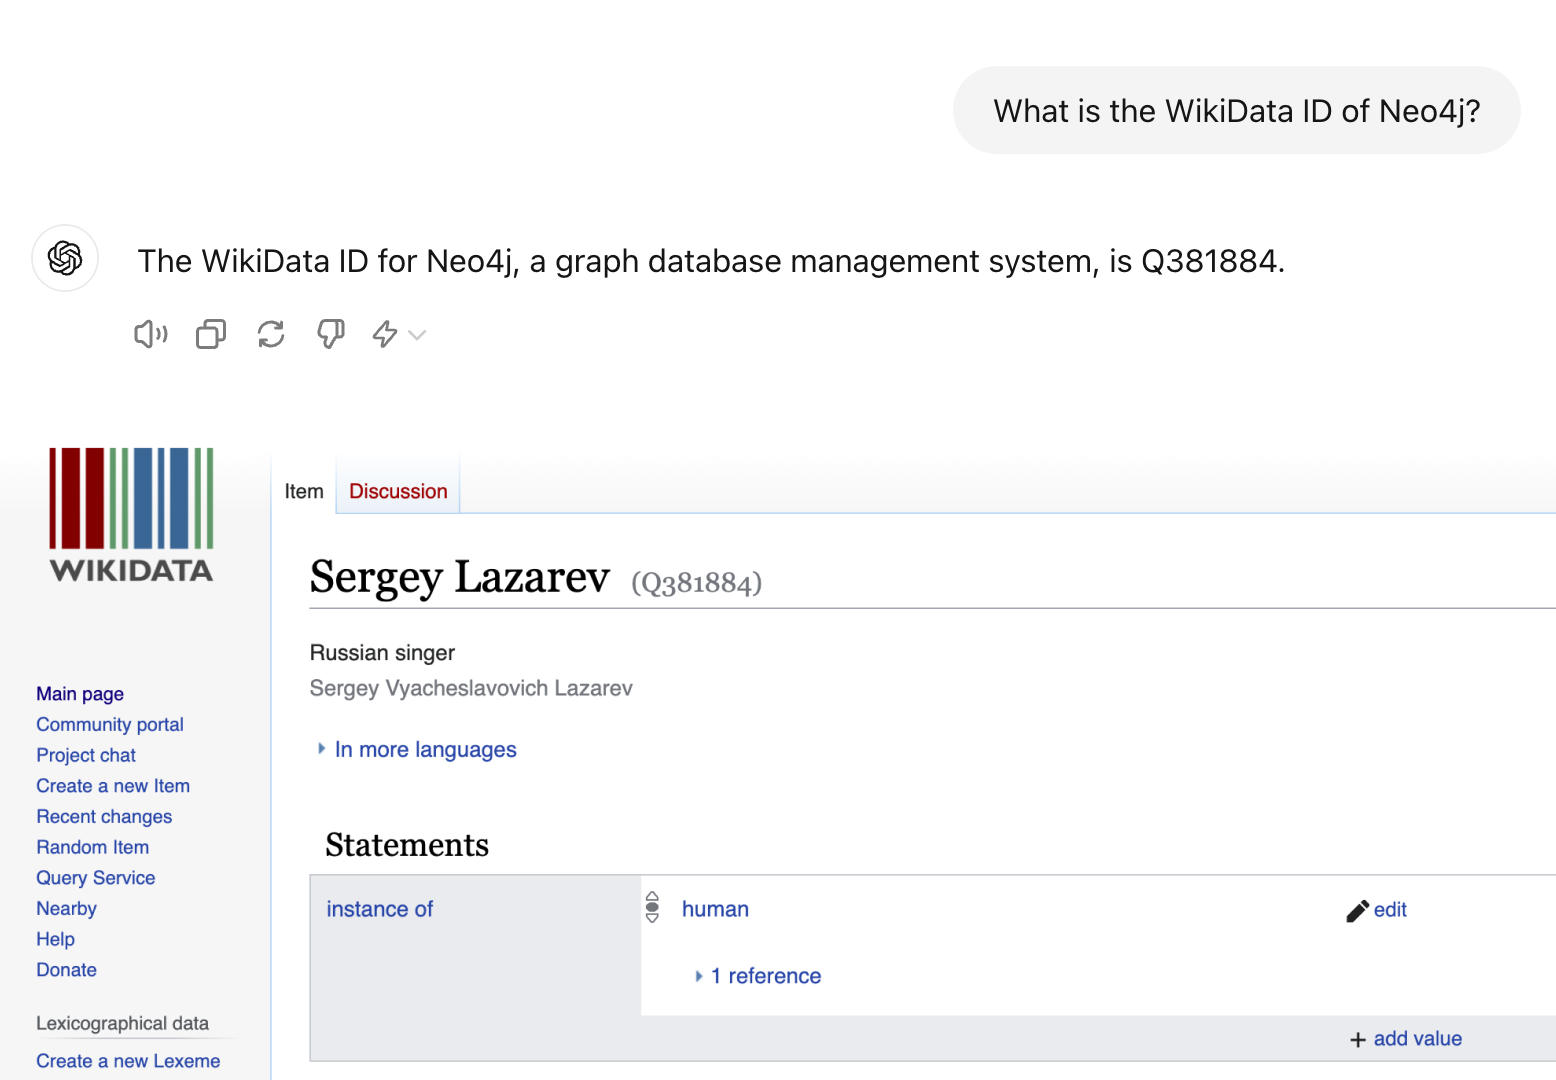The width and height of the screenshot is (1556, 1080).
Task: Go to Wikidata Main page link
Action: (80, 694)
